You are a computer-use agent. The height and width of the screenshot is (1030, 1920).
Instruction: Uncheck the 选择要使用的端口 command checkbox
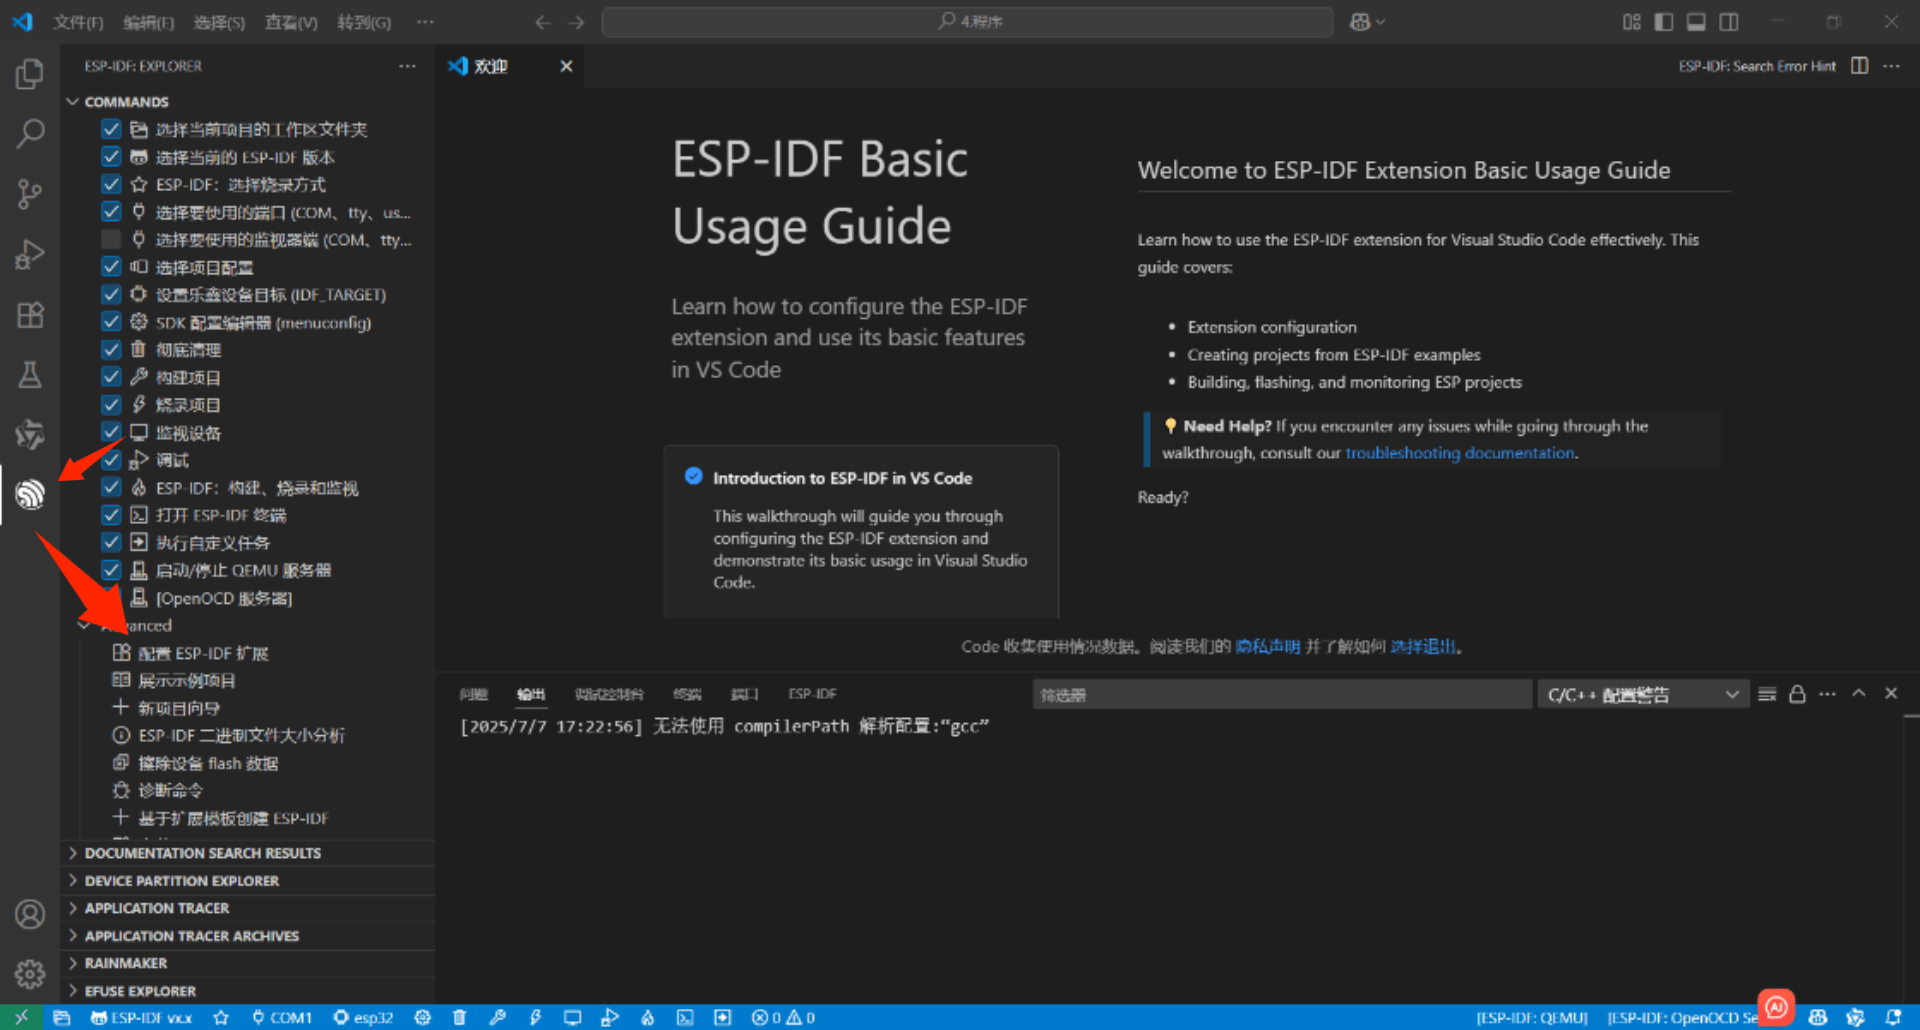click(x=110, y=211)
